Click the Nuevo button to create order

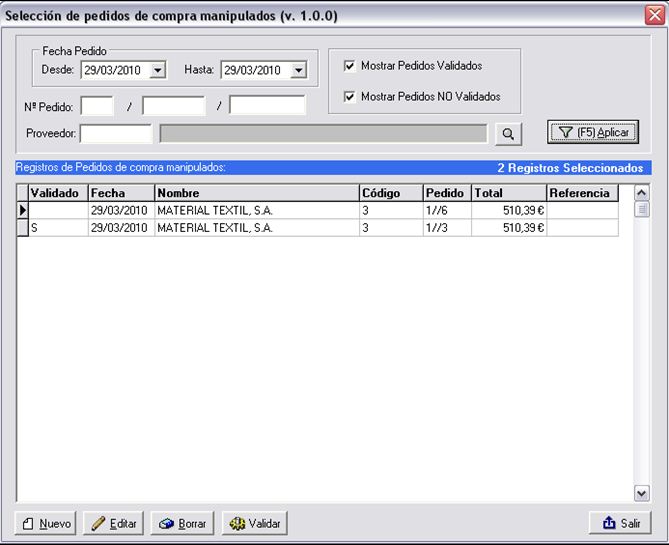pos(46,523)
